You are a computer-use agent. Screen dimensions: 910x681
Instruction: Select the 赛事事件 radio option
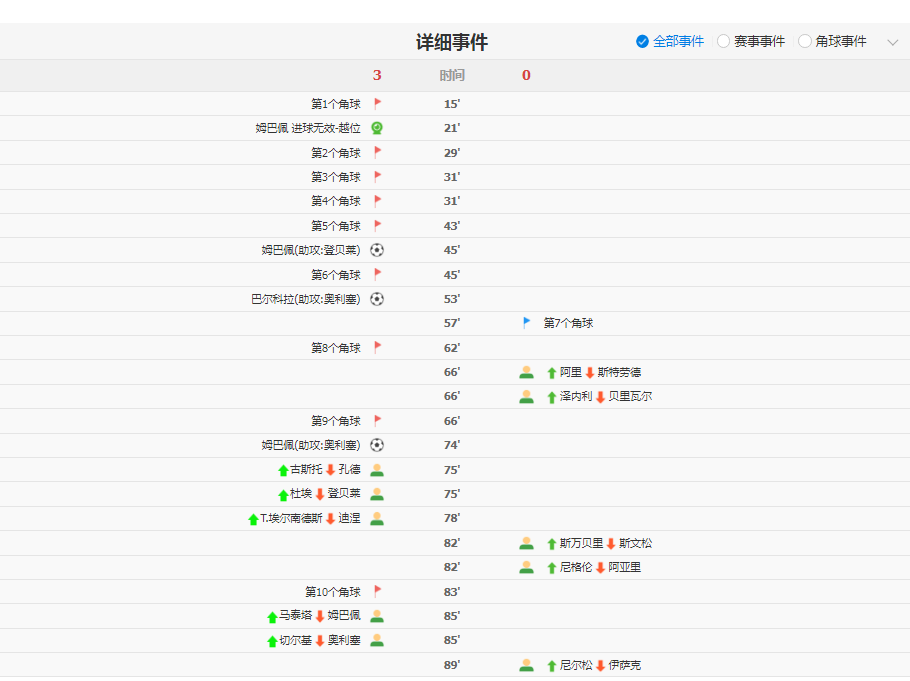(751, 41)
